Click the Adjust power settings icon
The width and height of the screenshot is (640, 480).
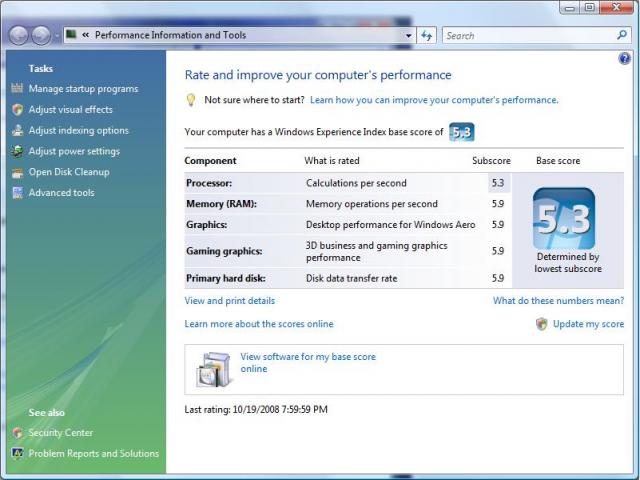pyautogui.click(x=17, y=151)
